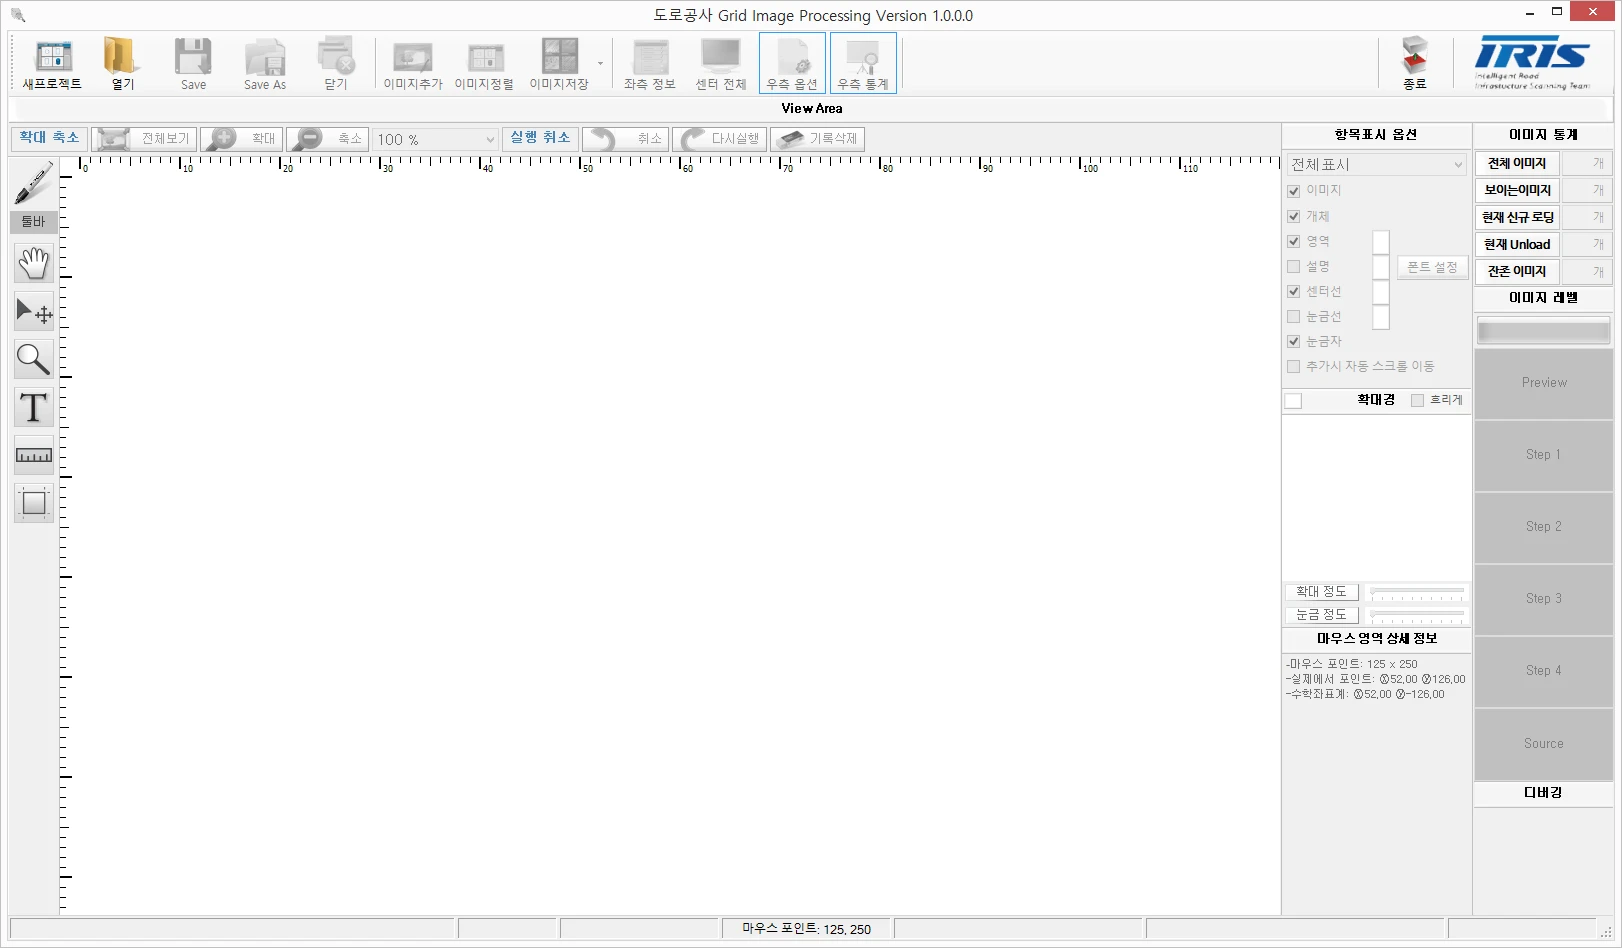The image size is (1622, 948).
Task: Adjust the 눈금 정도 slider
Action: click(1417, 615)
